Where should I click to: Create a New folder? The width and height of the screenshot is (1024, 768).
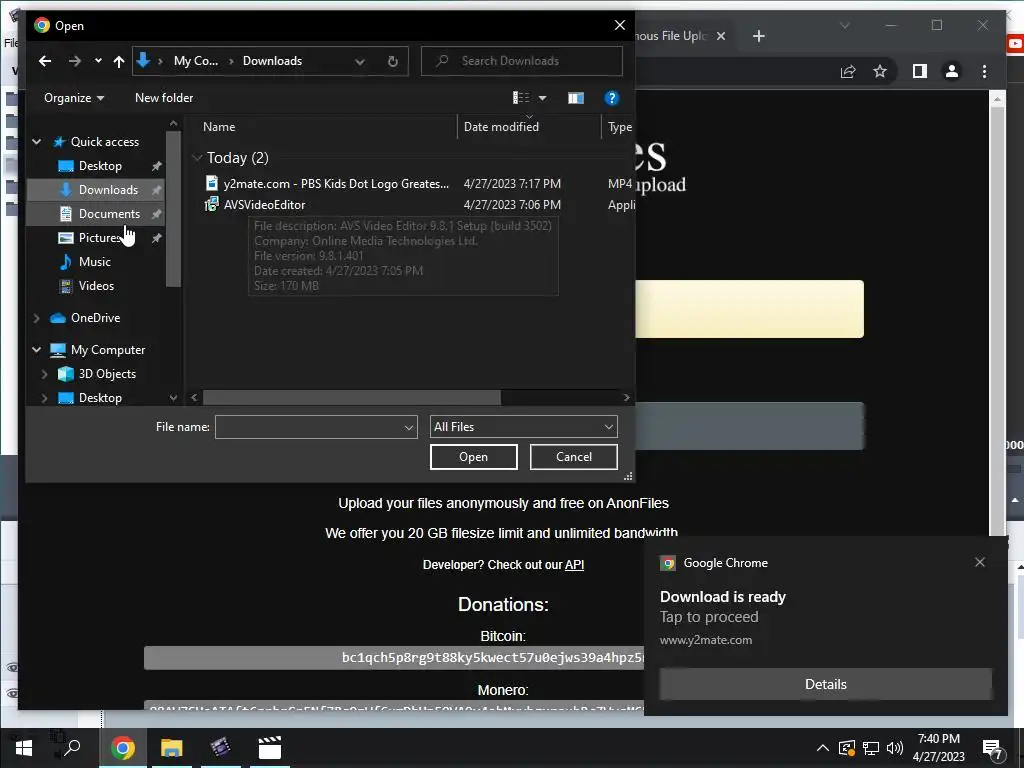point(164,98)
